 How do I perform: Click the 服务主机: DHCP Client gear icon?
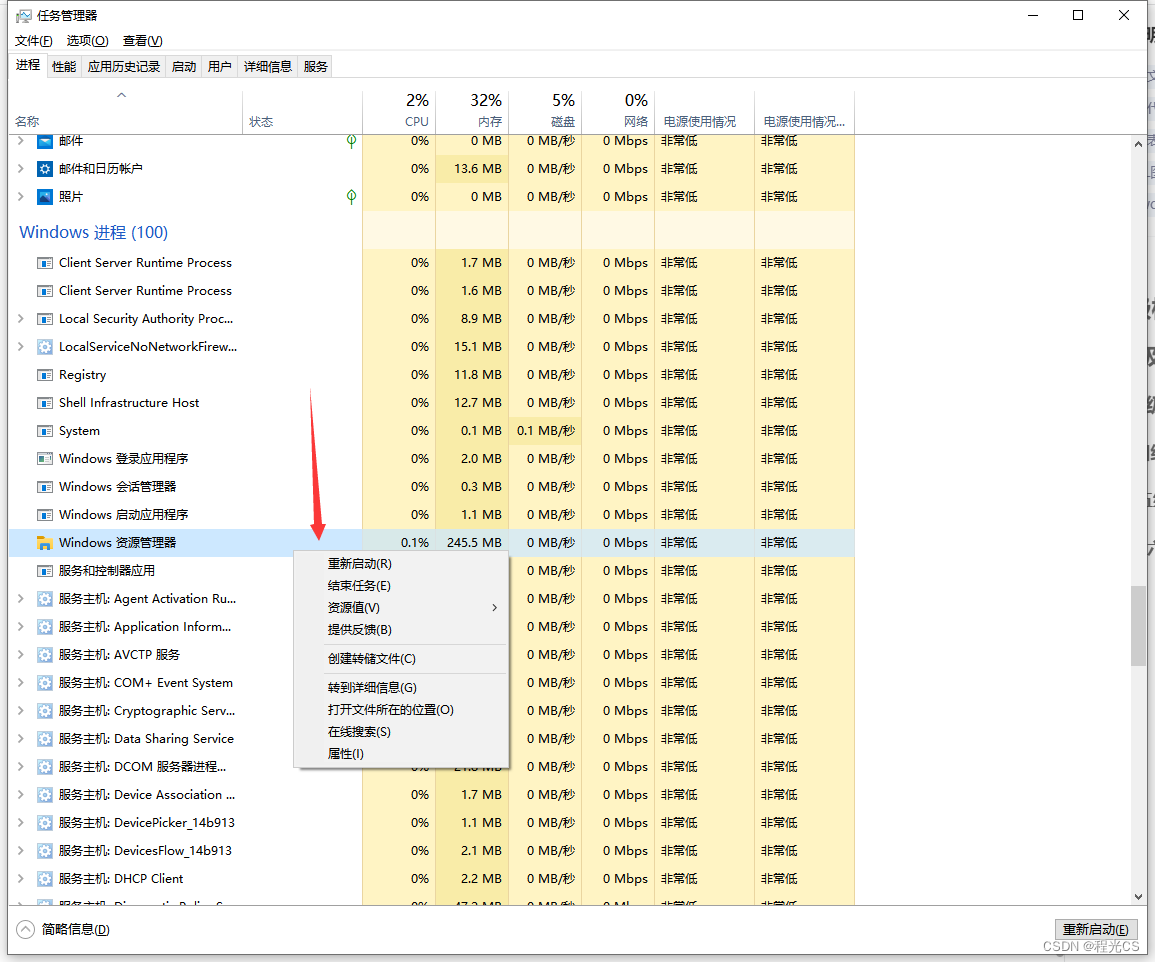point(45,879)
